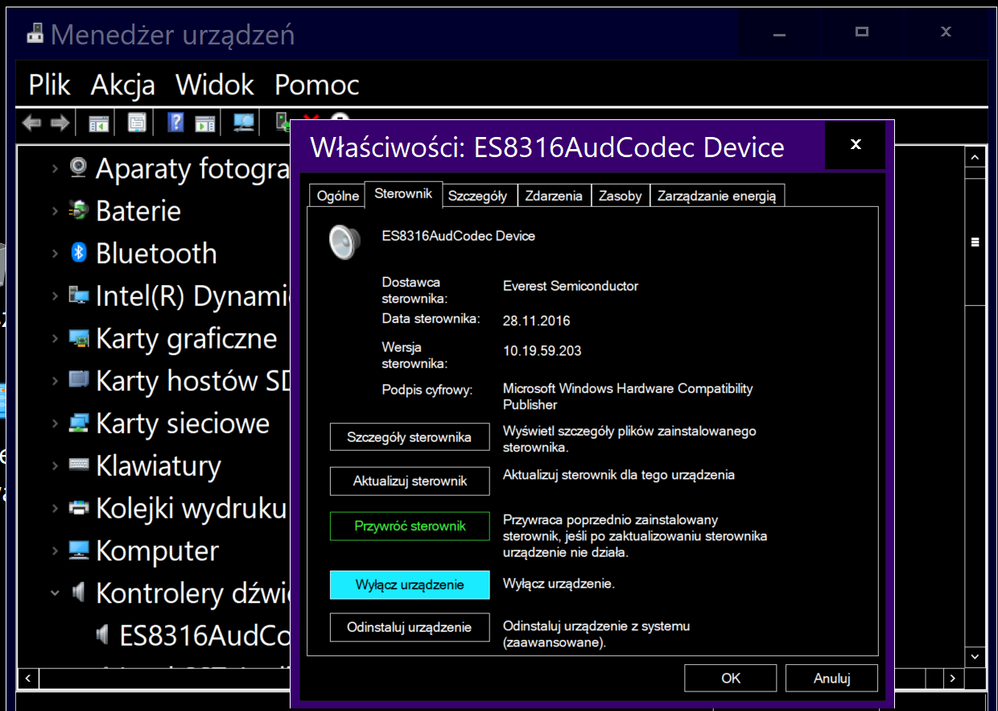Switch to the Zdarzenia tab

coord(554,196)
